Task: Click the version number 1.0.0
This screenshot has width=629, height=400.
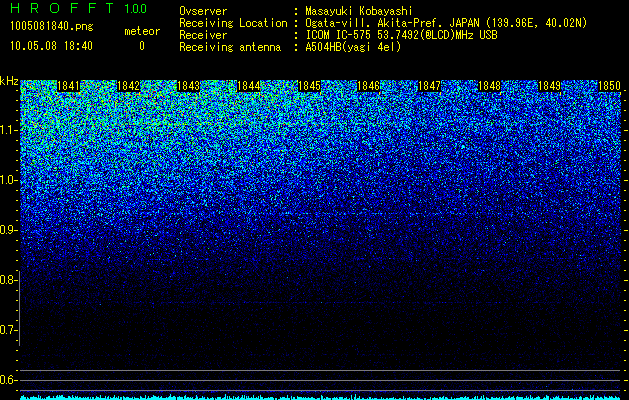Action: (136, 9)
